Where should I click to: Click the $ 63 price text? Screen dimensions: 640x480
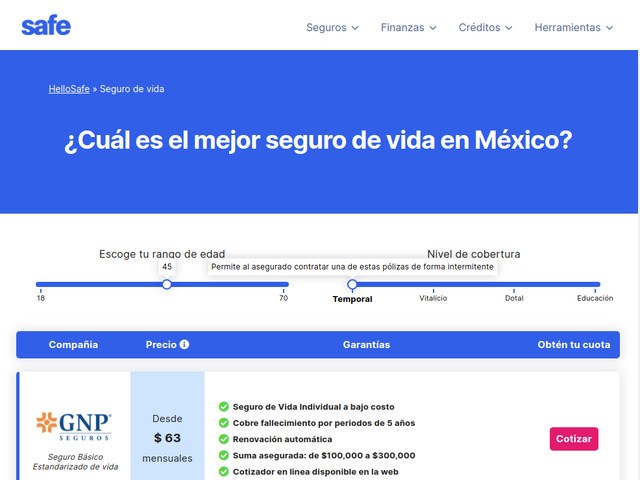[x=167, y=438]
